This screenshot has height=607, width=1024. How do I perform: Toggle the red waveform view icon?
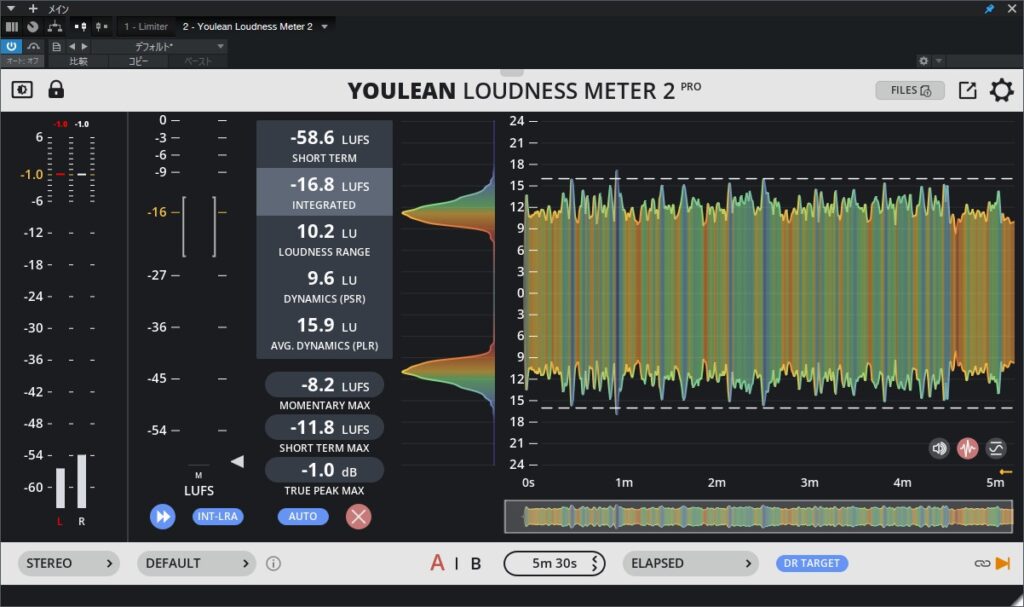point(967,448)
